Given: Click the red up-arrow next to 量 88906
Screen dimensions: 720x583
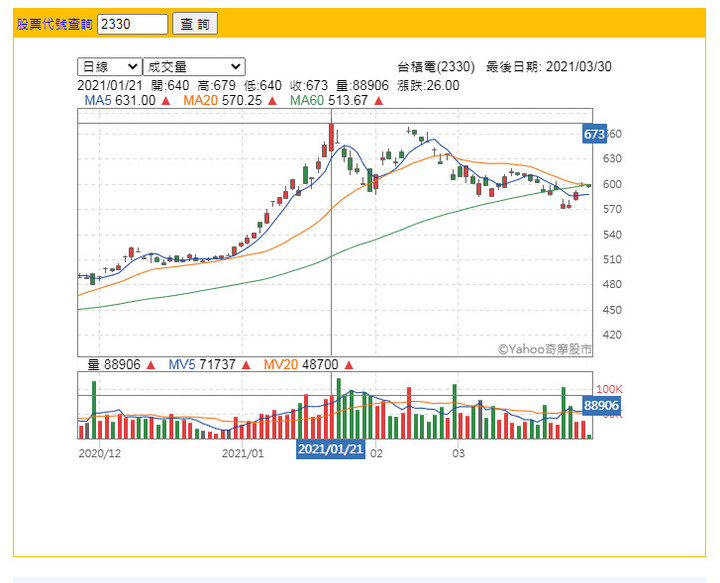Looking at the screenshot, I should point(151,365).
